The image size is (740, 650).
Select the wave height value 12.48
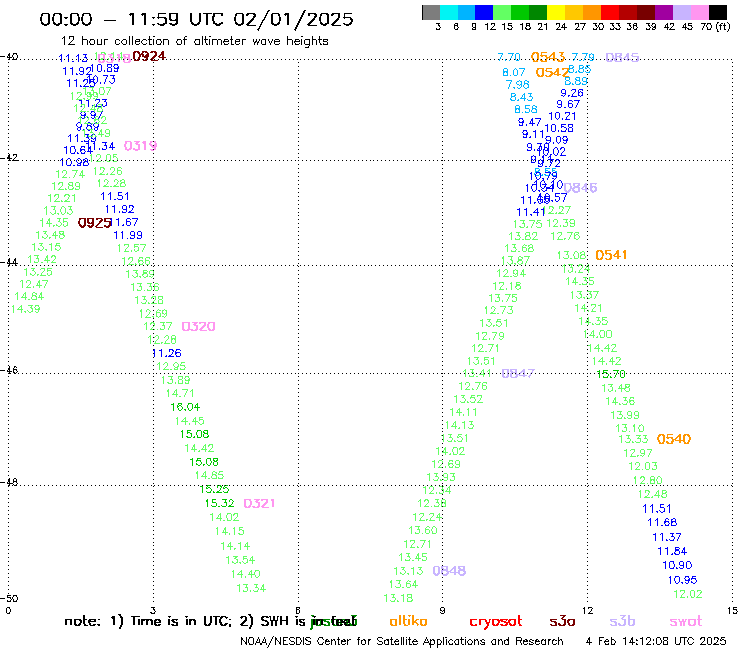tap(653, 494)
